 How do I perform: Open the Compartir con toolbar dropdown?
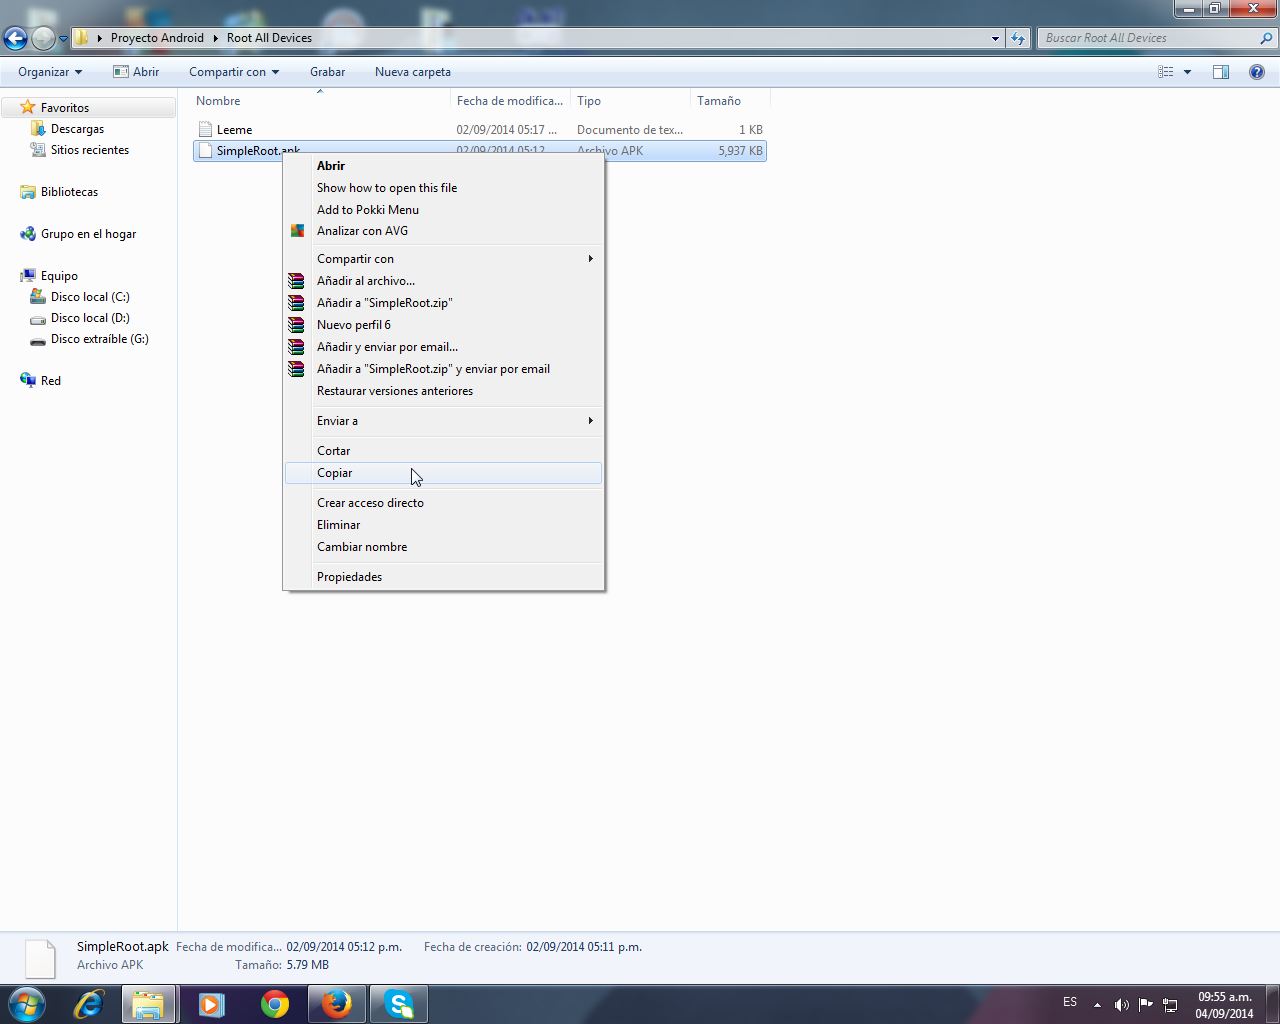(233, 72)
